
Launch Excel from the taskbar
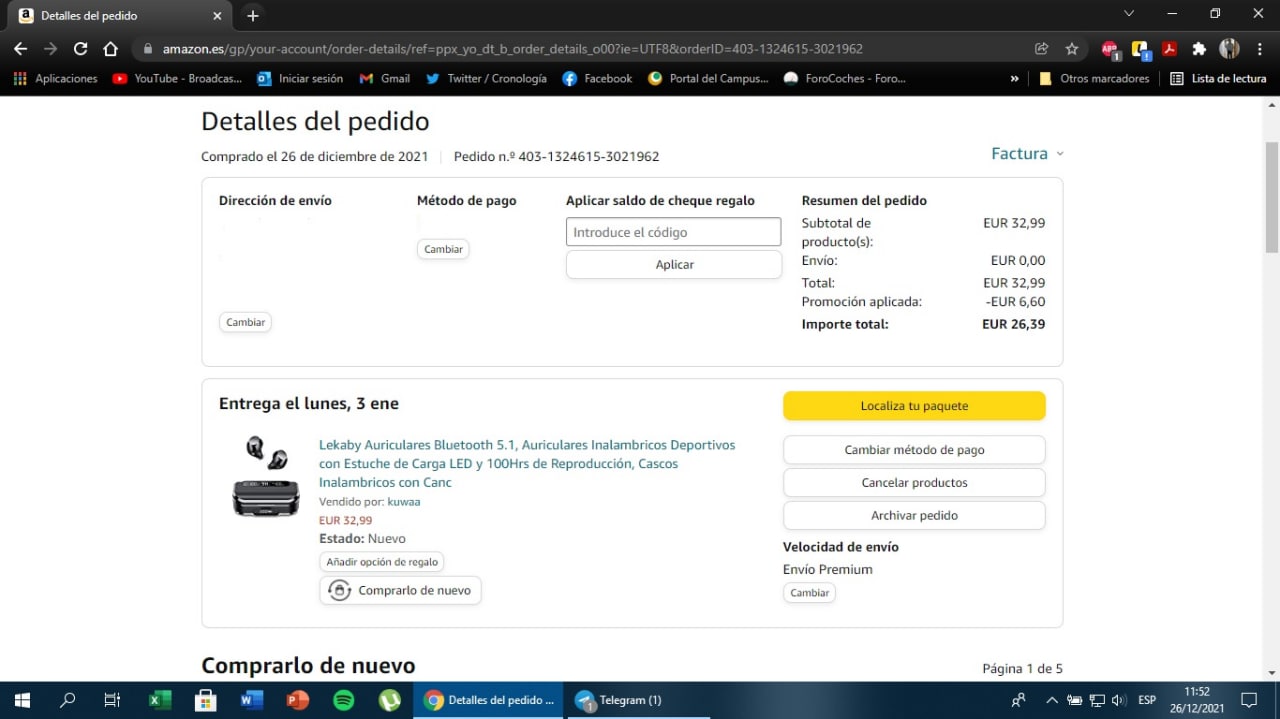(x=159, y=700)
